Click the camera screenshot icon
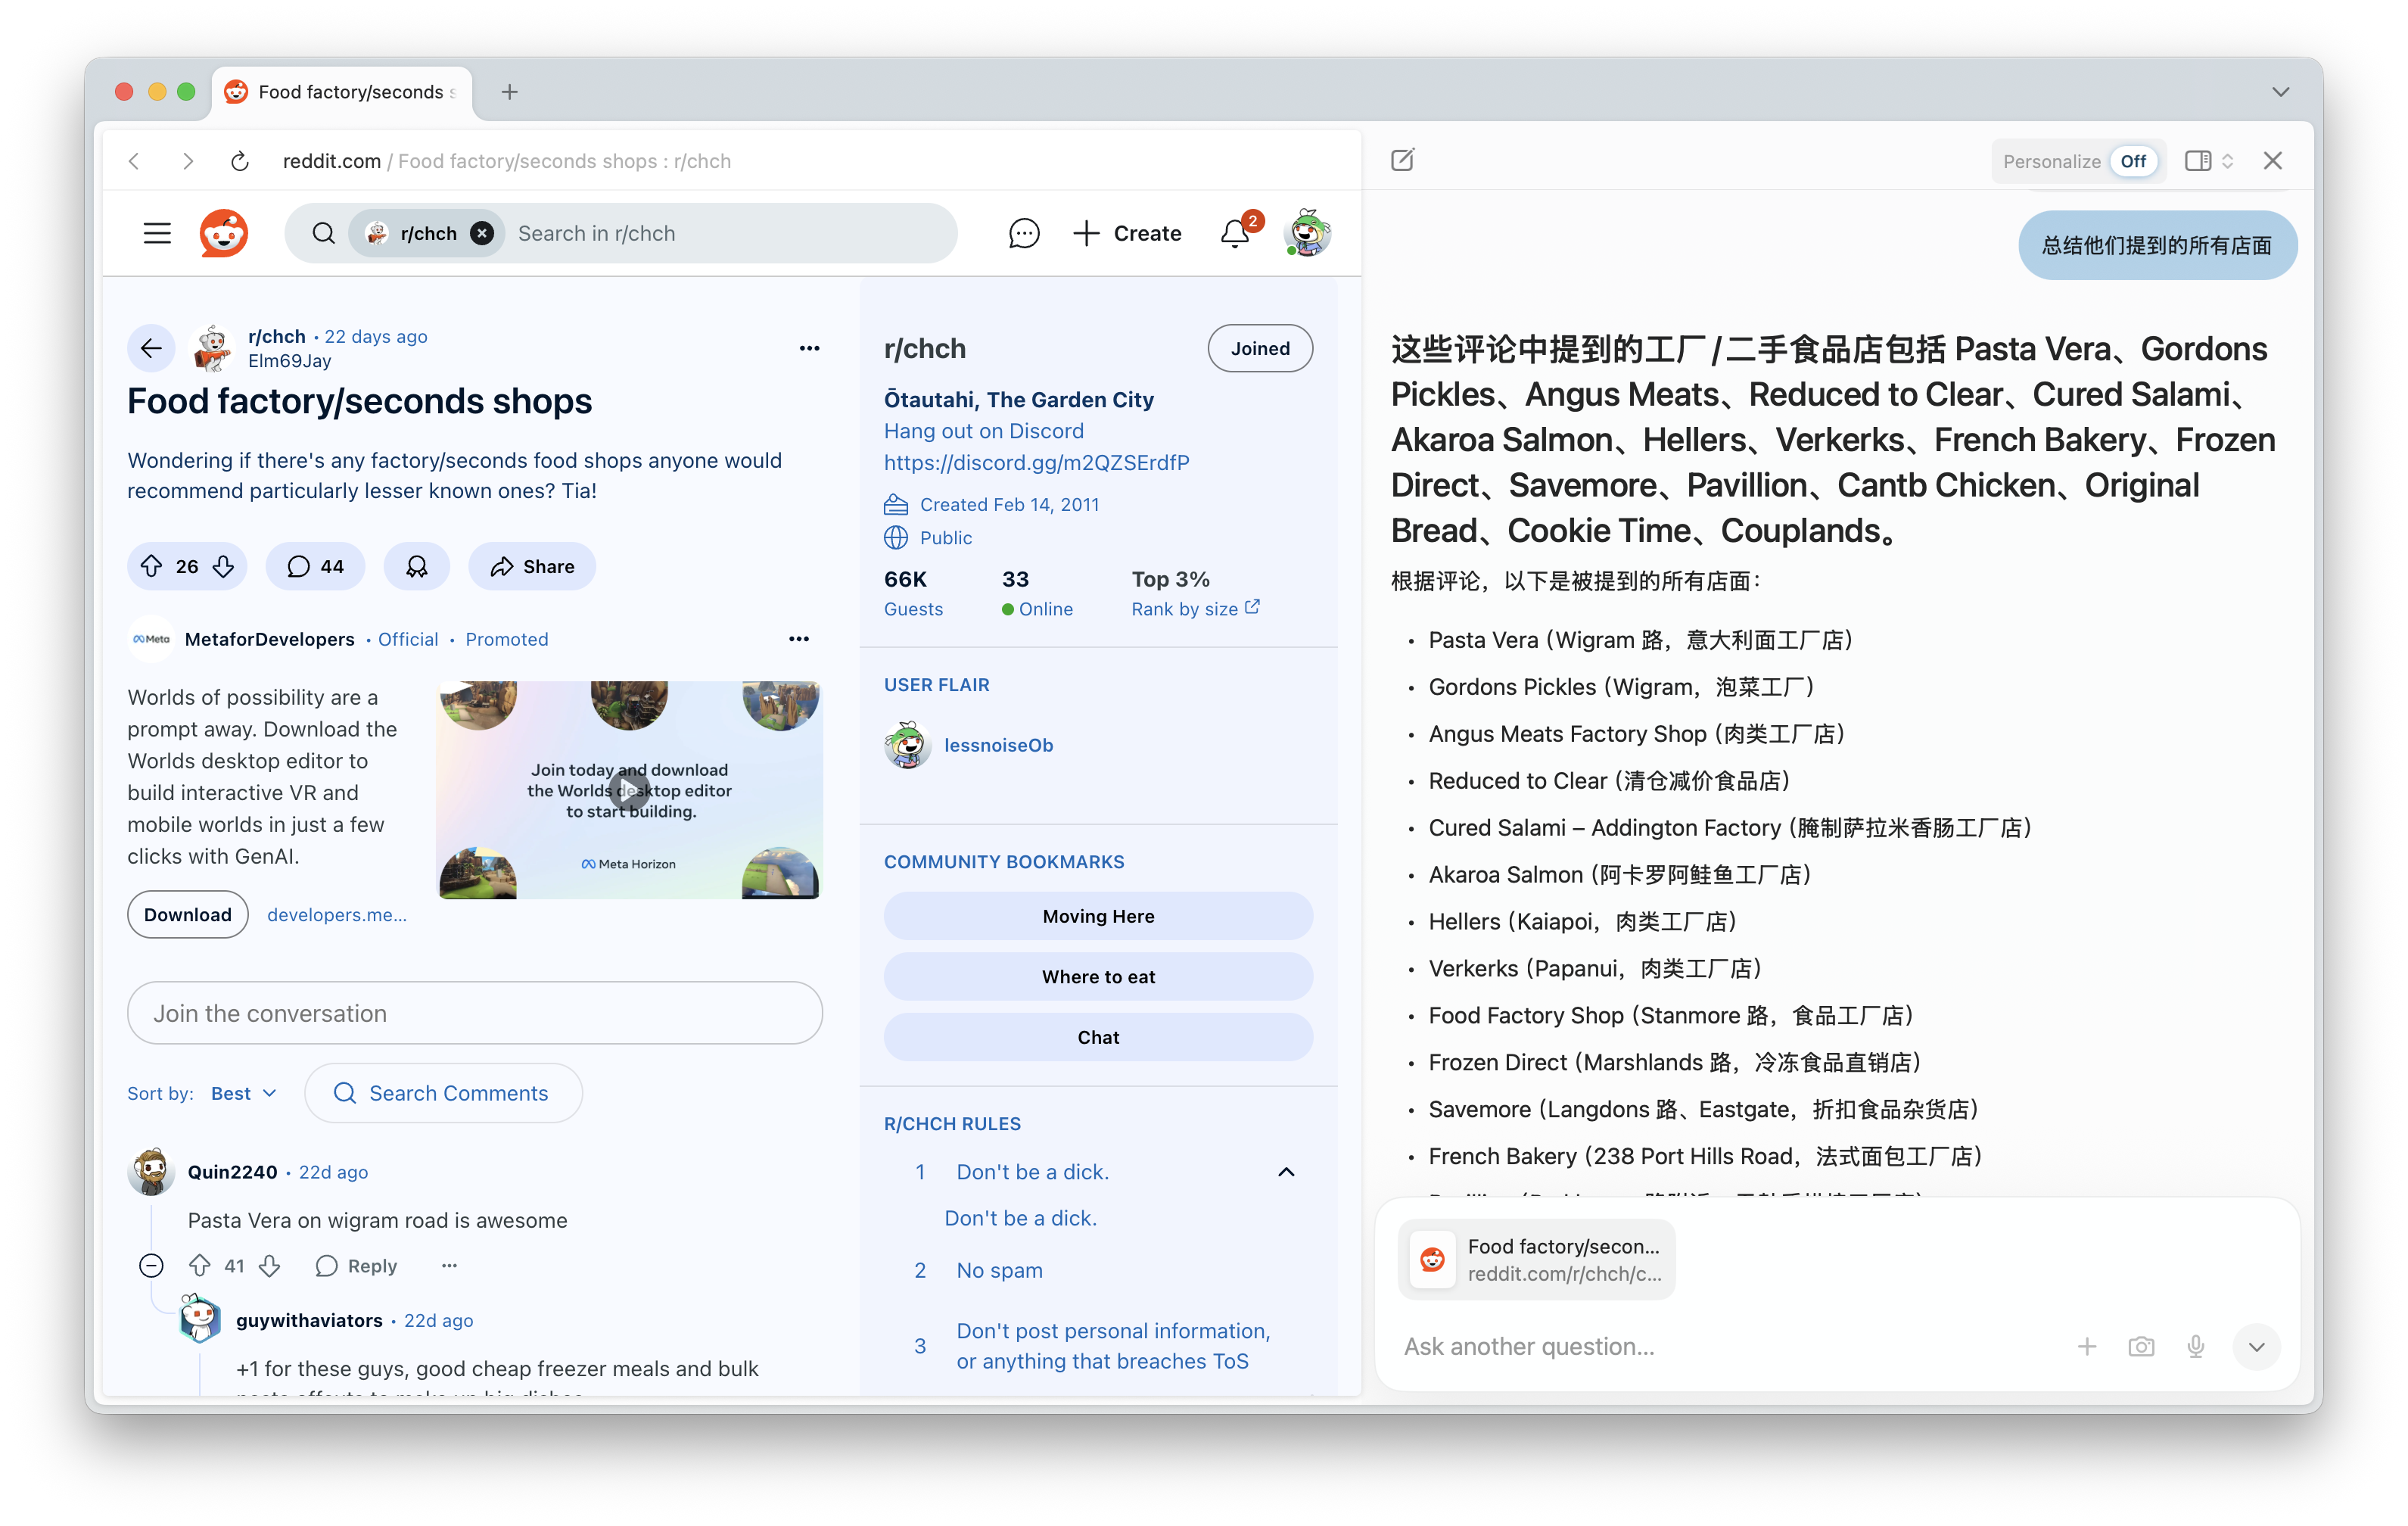Screen dimensions: 2408x1526 click(x=2141, y=1346)
